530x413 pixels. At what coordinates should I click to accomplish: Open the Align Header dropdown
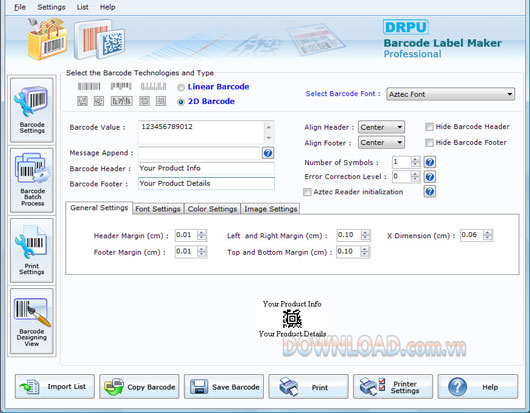click(381, 127)
